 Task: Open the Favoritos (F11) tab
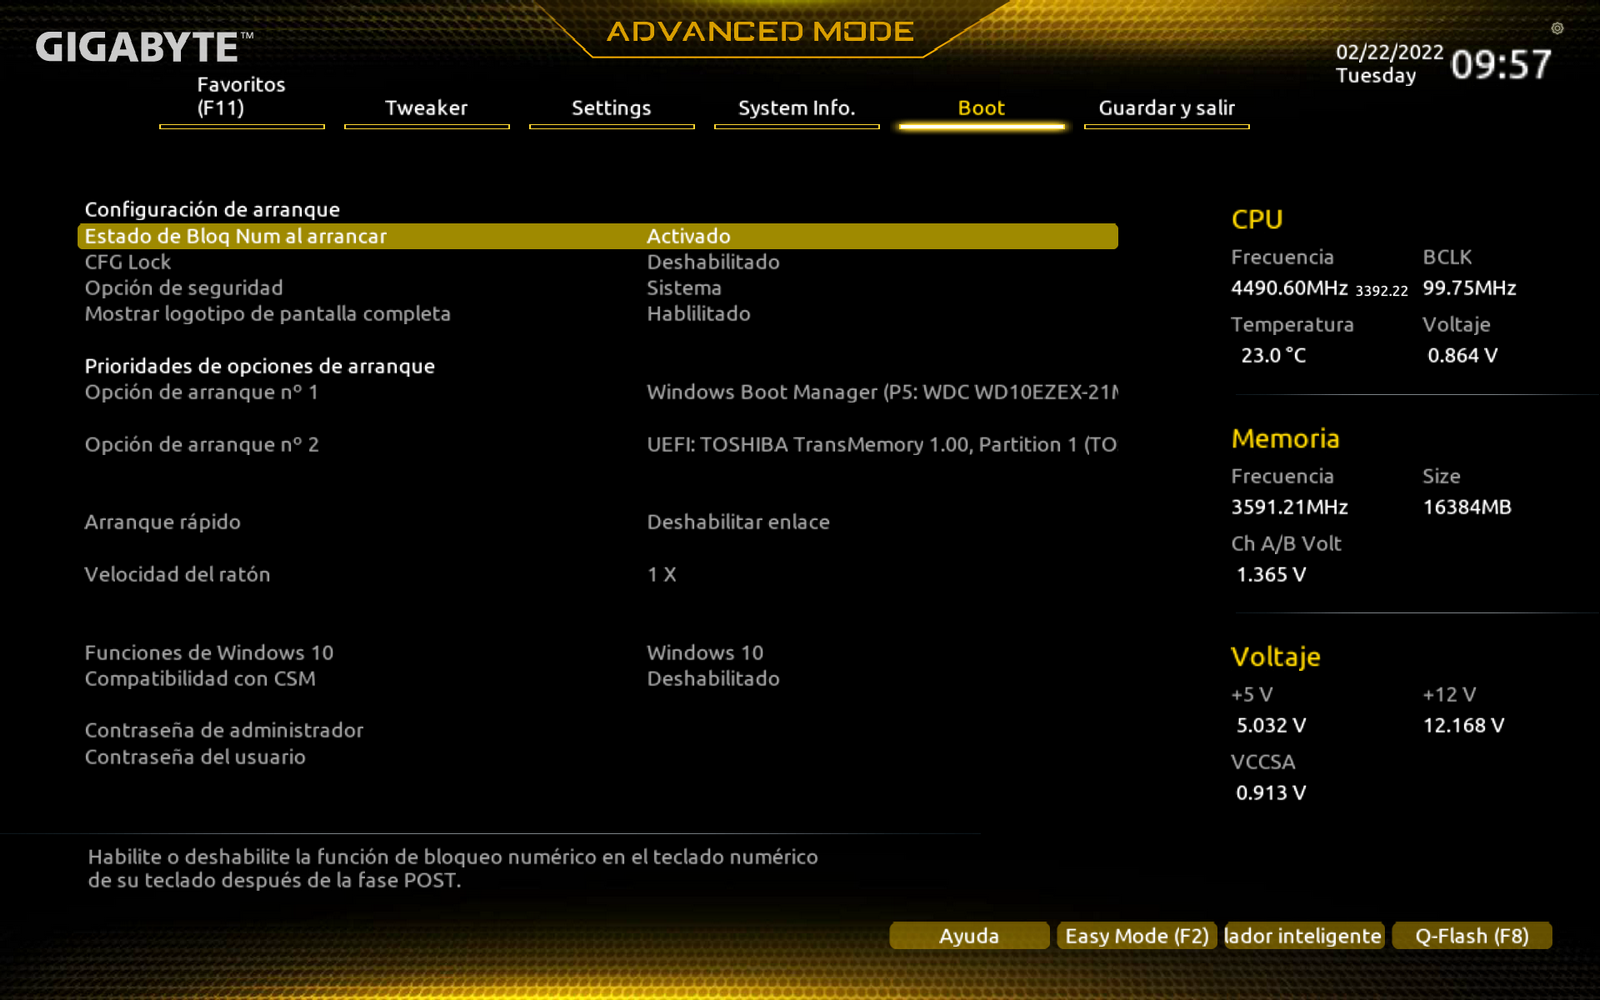[x=241, y=97]
